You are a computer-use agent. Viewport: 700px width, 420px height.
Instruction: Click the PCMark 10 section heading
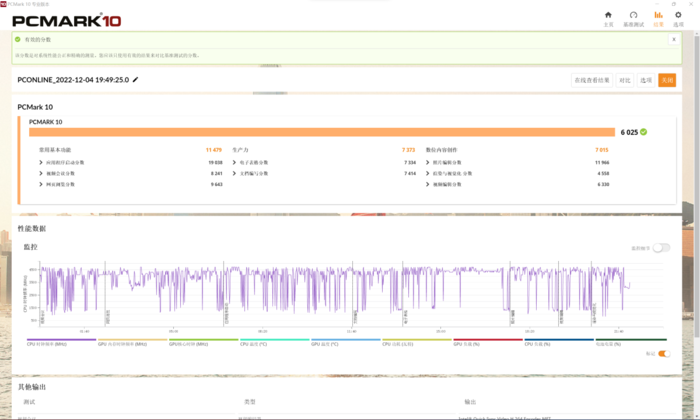coord(35,107)
